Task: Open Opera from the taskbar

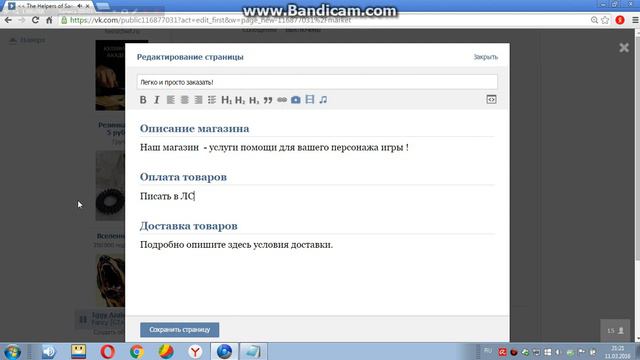Action: click(108, 351)
